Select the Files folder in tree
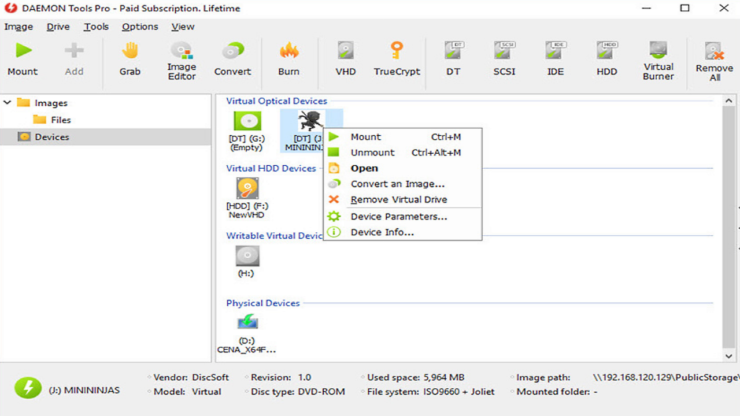This screenshot has width=740, height=416. pos(52,120)
